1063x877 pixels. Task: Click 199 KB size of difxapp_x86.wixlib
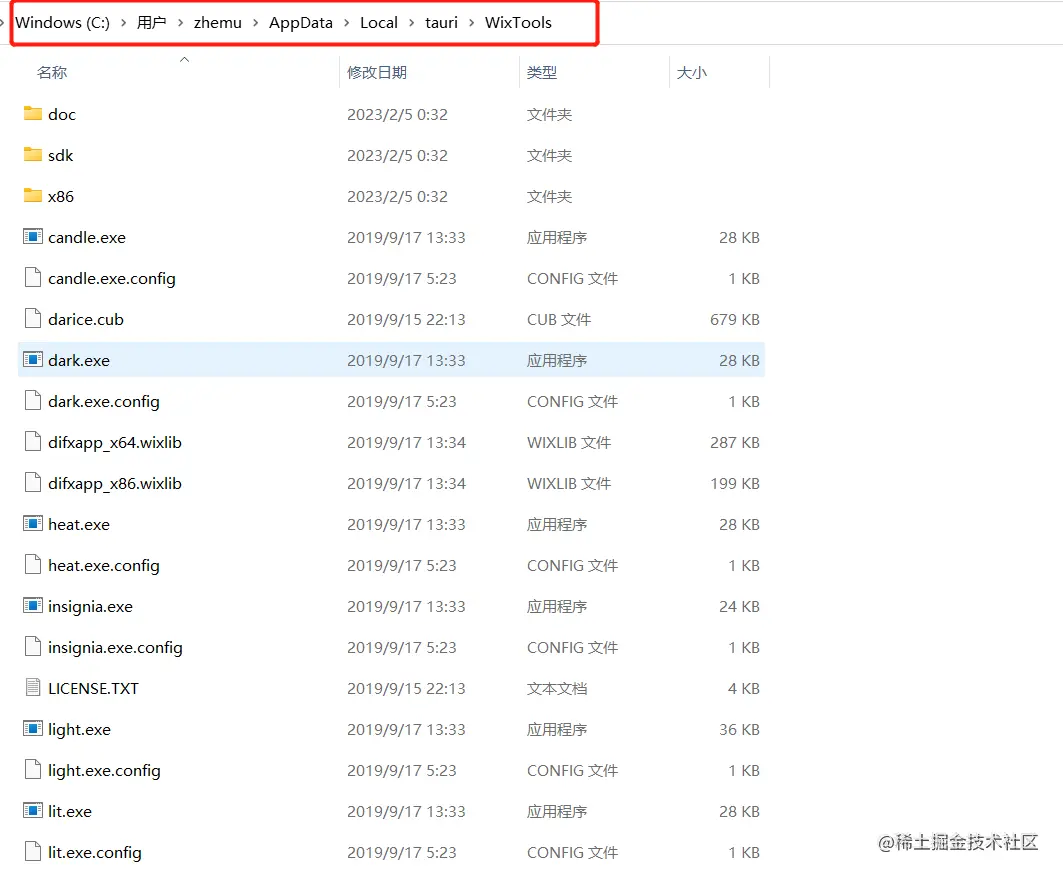735,484
